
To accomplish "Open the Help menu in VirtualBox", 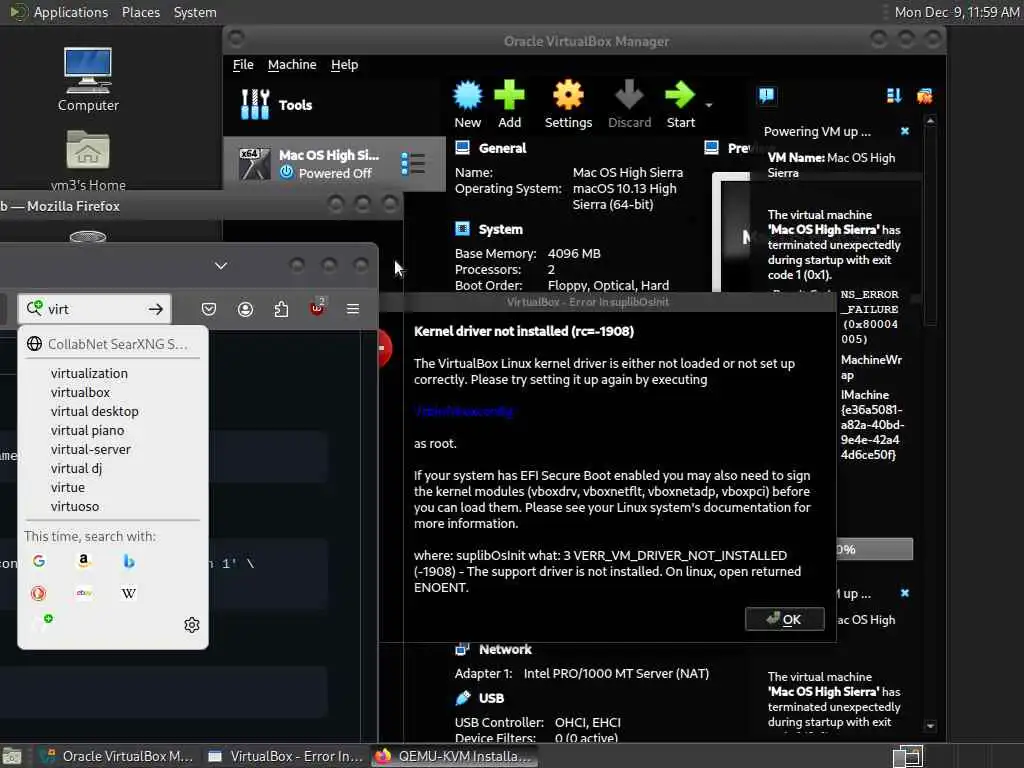I will 344,65.
